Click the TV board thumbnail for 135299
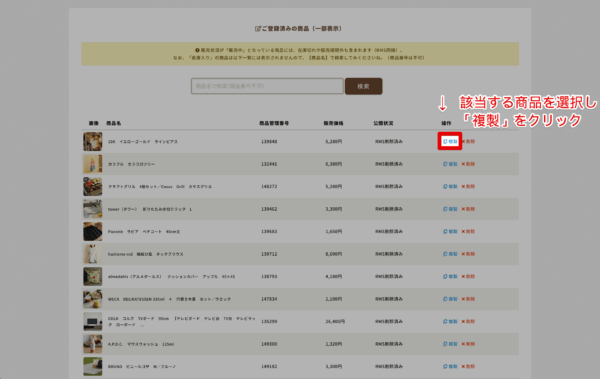This screenshot has width=600, height=379. point(93,322)
